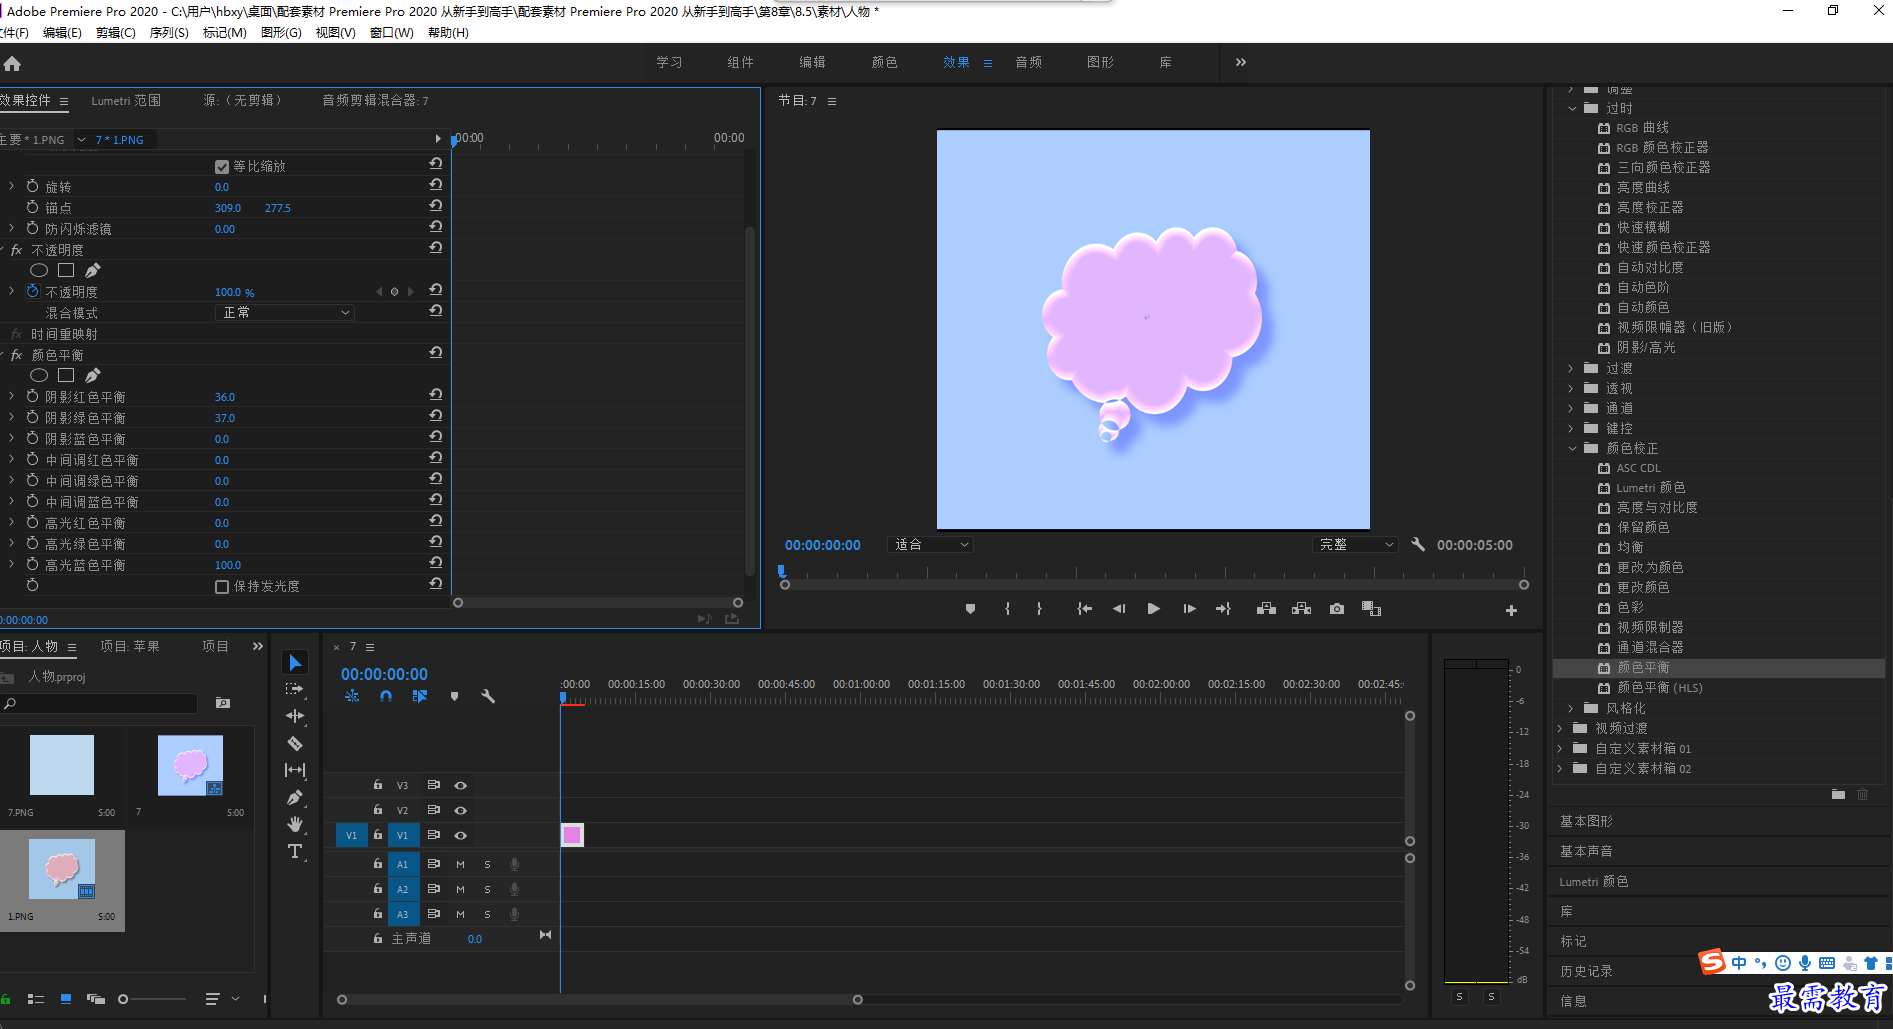The width and height of the screenshot is (1893, 1029).
Task: Toggle 等比缩放 checkbox
Action: [x=222, y=167]
